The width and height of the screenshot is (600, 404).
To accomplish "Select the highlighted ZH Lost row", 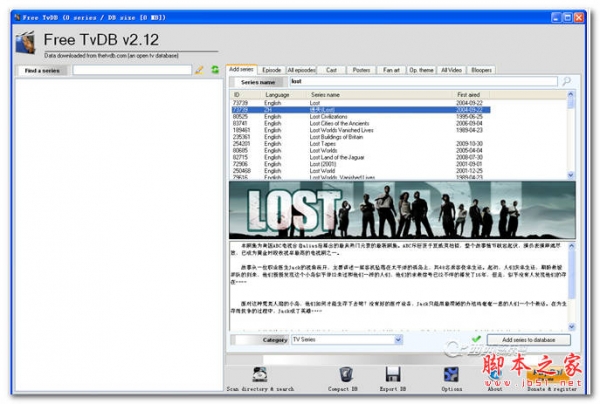I will (360, 110).
